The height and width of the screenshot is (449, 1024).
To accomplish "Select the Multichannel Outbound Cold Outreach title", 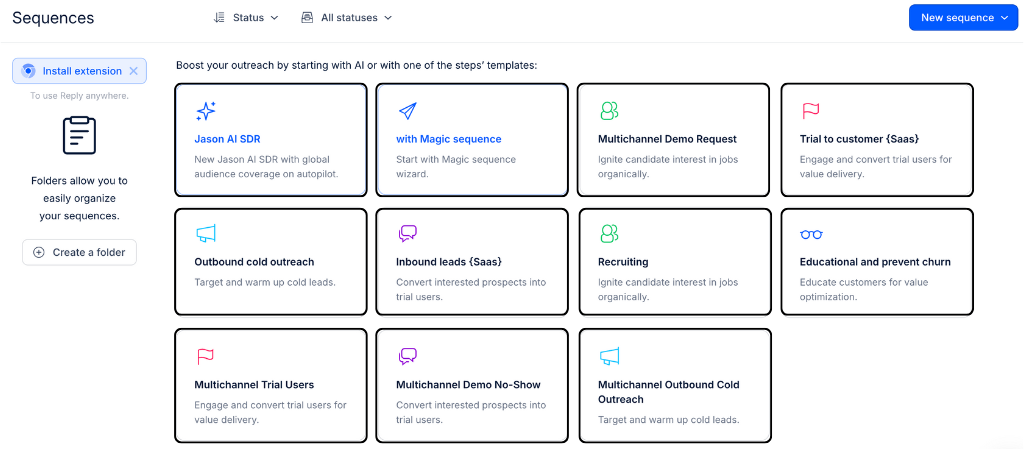I will click(x=669, y=392).
